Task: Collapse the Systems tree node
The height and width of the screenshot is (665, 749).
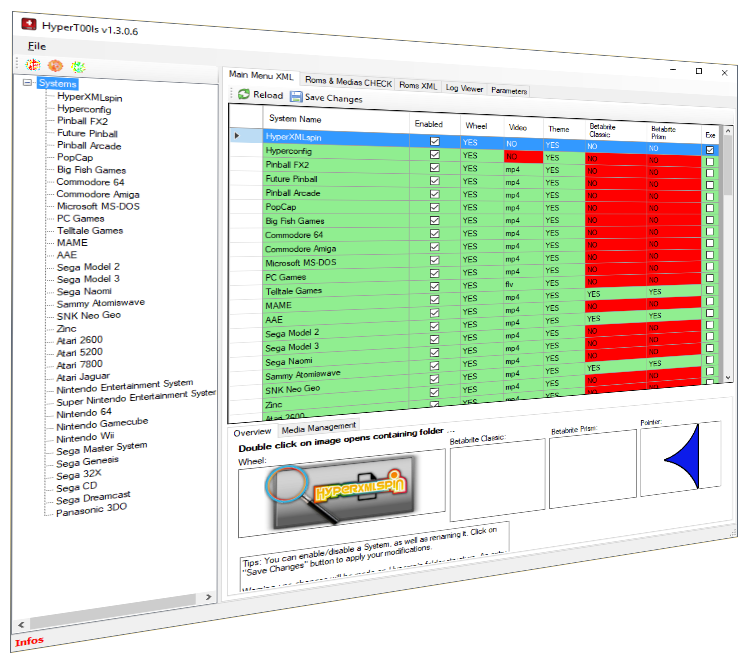Action: pyautogui.click(x=28, y=82)
